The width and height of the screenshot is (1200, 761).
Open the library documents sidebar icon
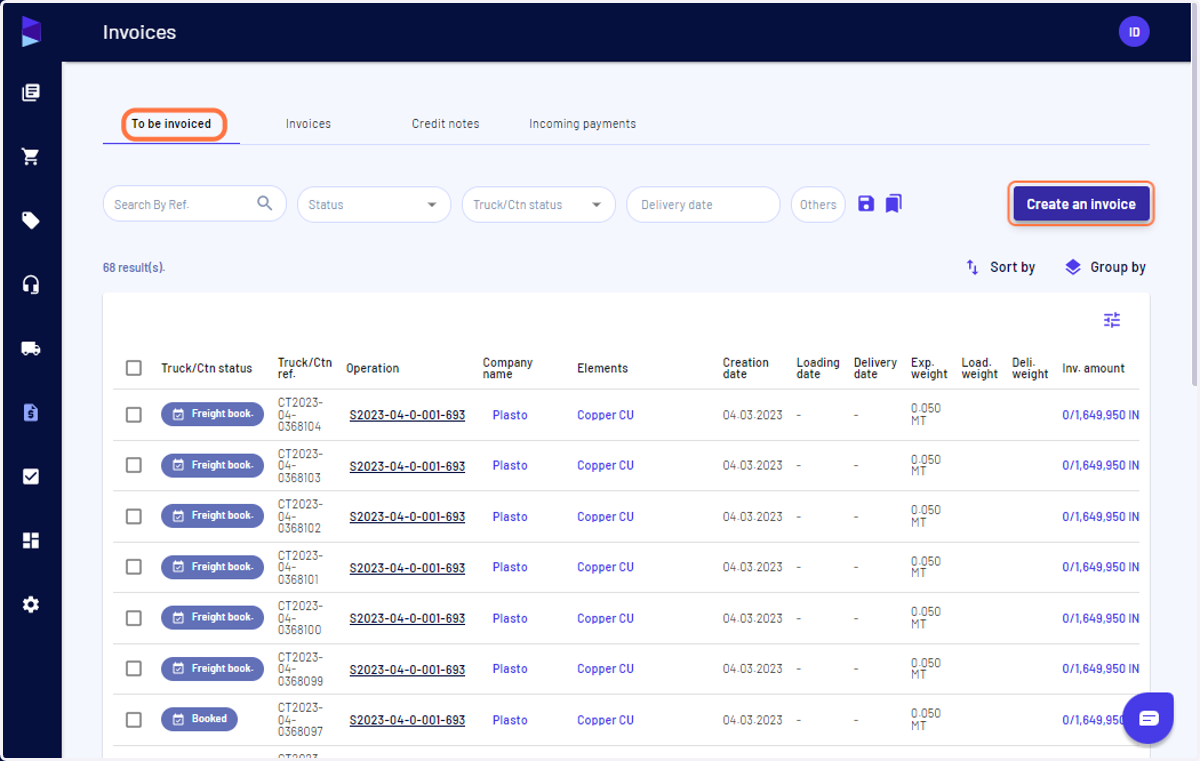pyautogui.click(x=31, y=93)
